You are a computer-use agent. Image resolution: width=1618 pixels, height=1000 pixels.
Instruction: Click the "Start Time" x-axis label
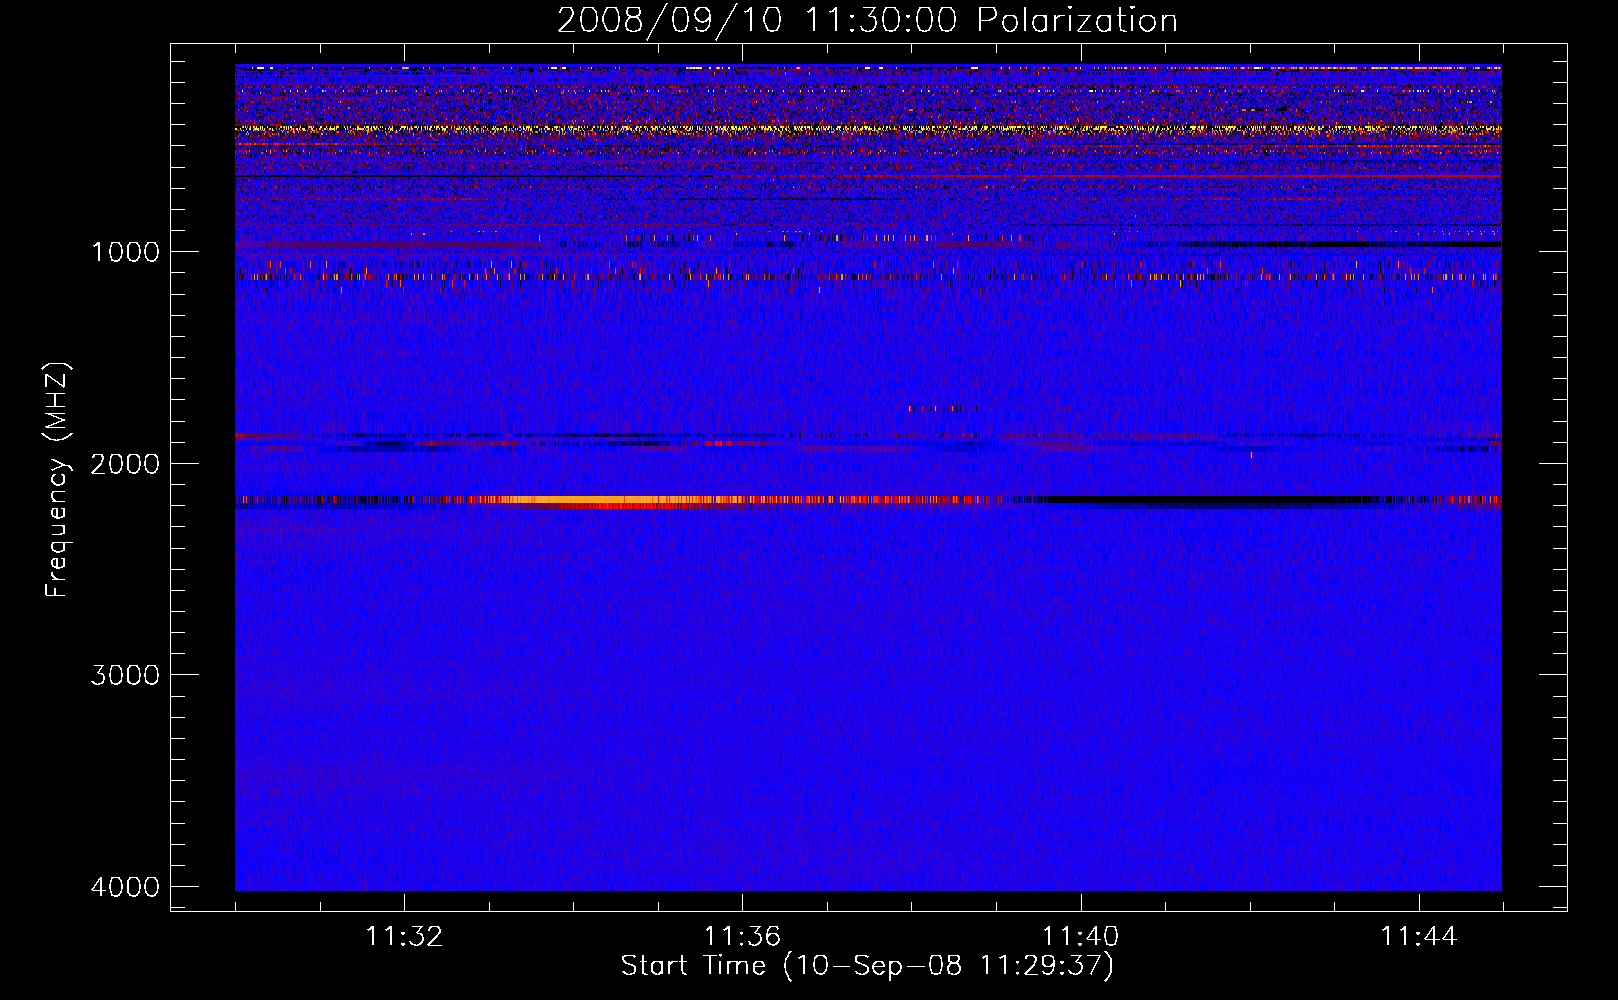tap(866, 966)
